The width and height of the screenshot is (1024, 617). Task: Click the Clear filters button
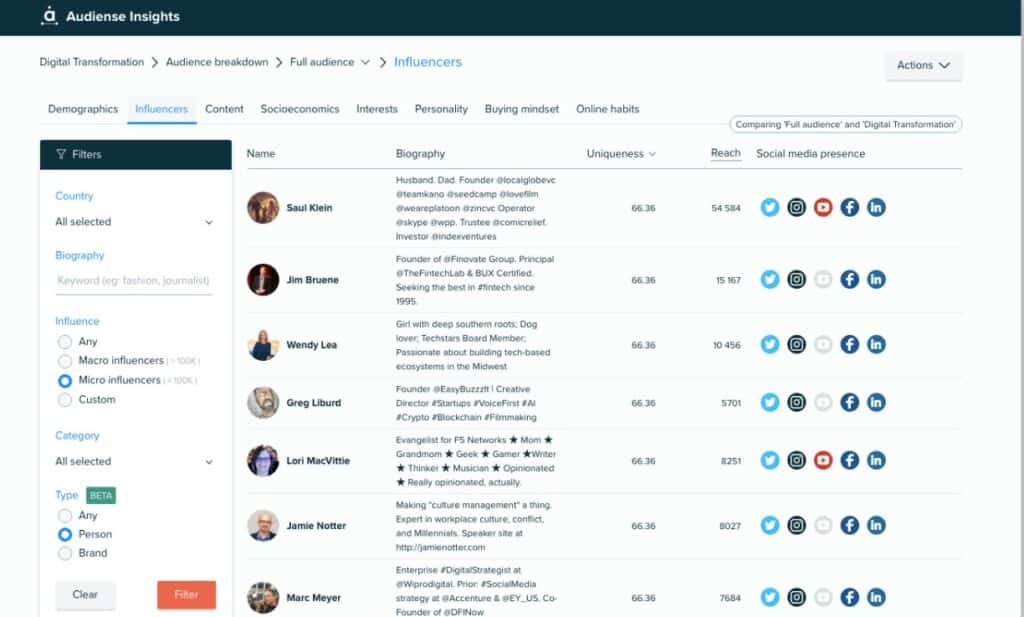(x=85, y=594)
